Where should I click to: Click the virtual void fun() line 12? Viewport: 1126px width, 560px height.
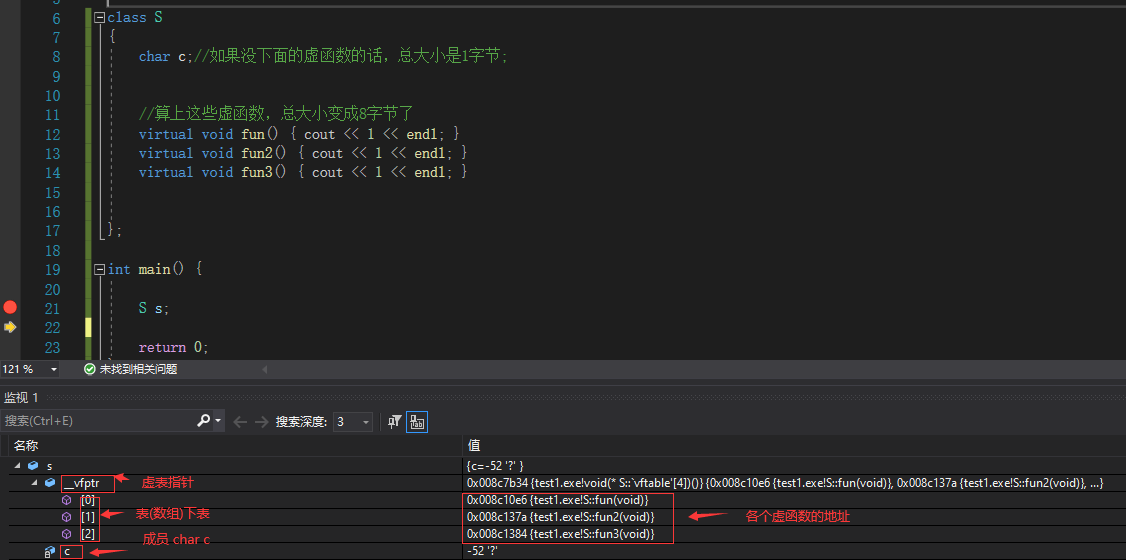click(x=299, y=134)
